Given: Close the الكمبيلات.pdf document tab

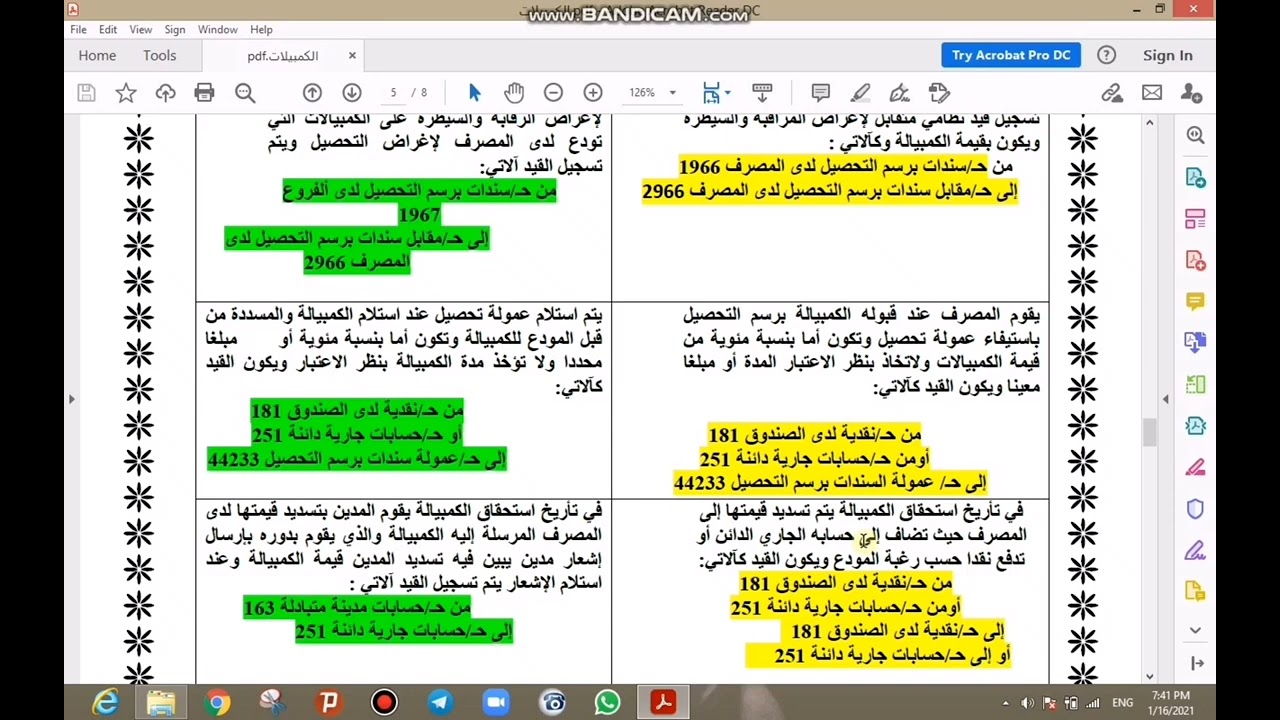Looking at the screenshot, I should (x=352, y=56).
